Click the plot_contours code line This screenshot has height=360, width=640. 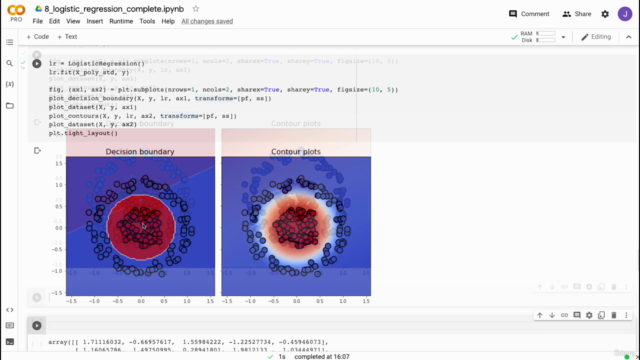[x=143, y=116]
